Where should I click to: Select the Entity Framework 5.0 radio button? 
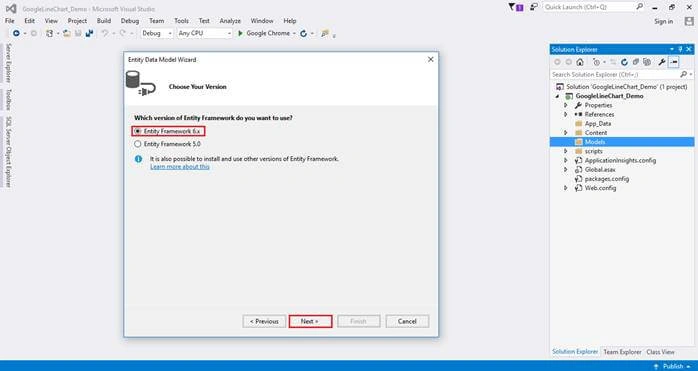coord(138,144)
